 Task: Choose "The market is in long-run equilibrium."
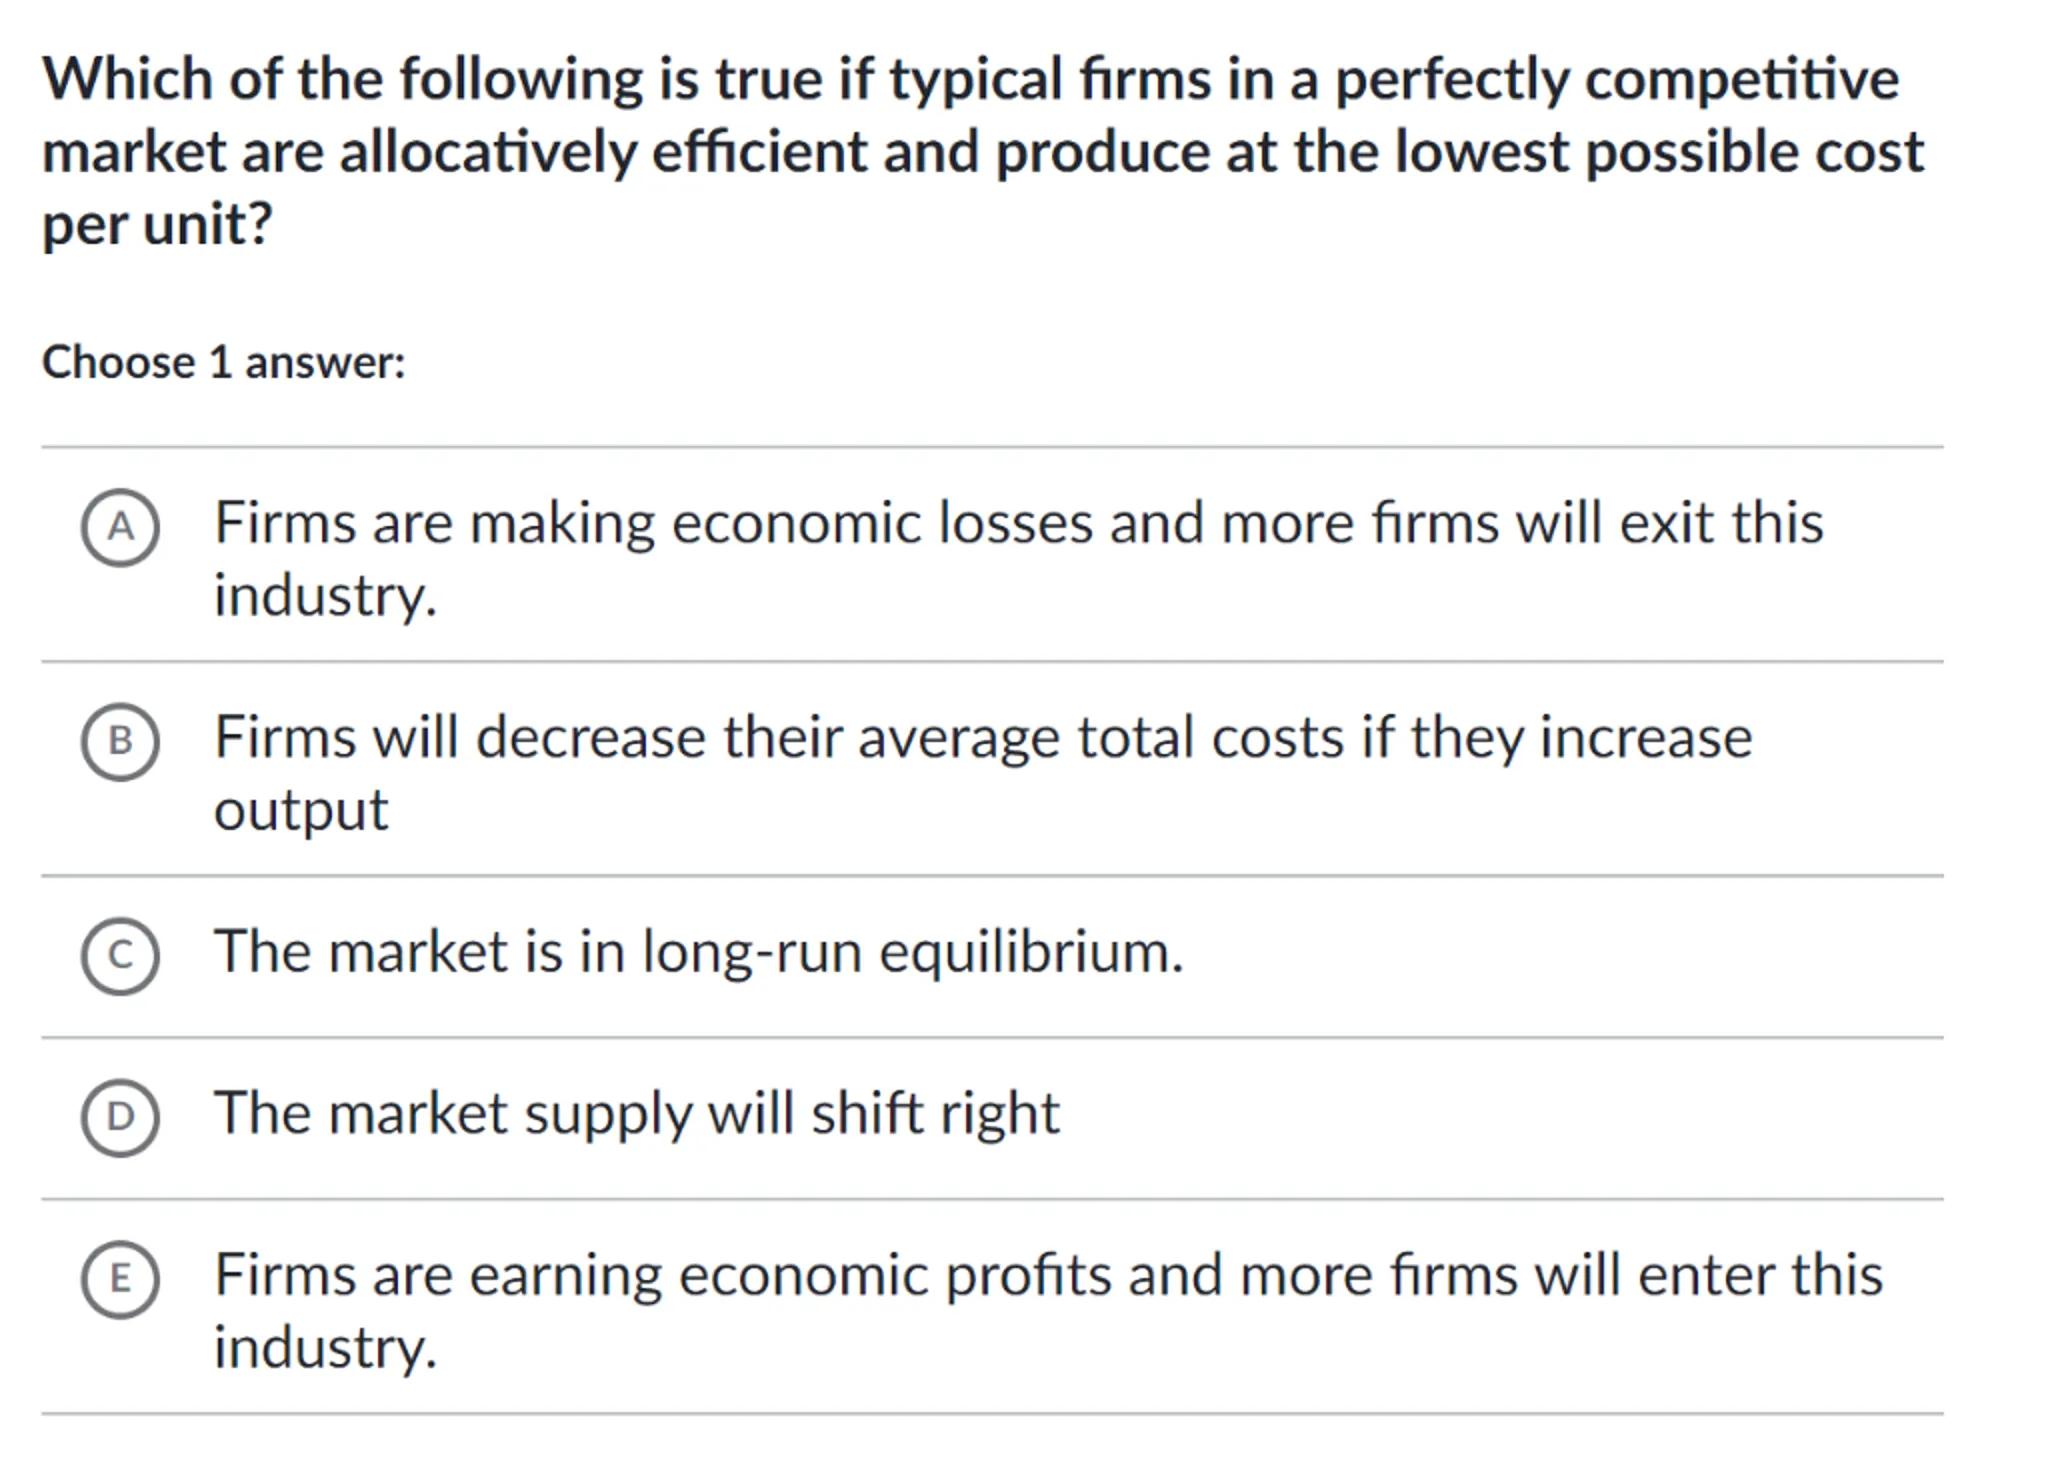(698, 951)
